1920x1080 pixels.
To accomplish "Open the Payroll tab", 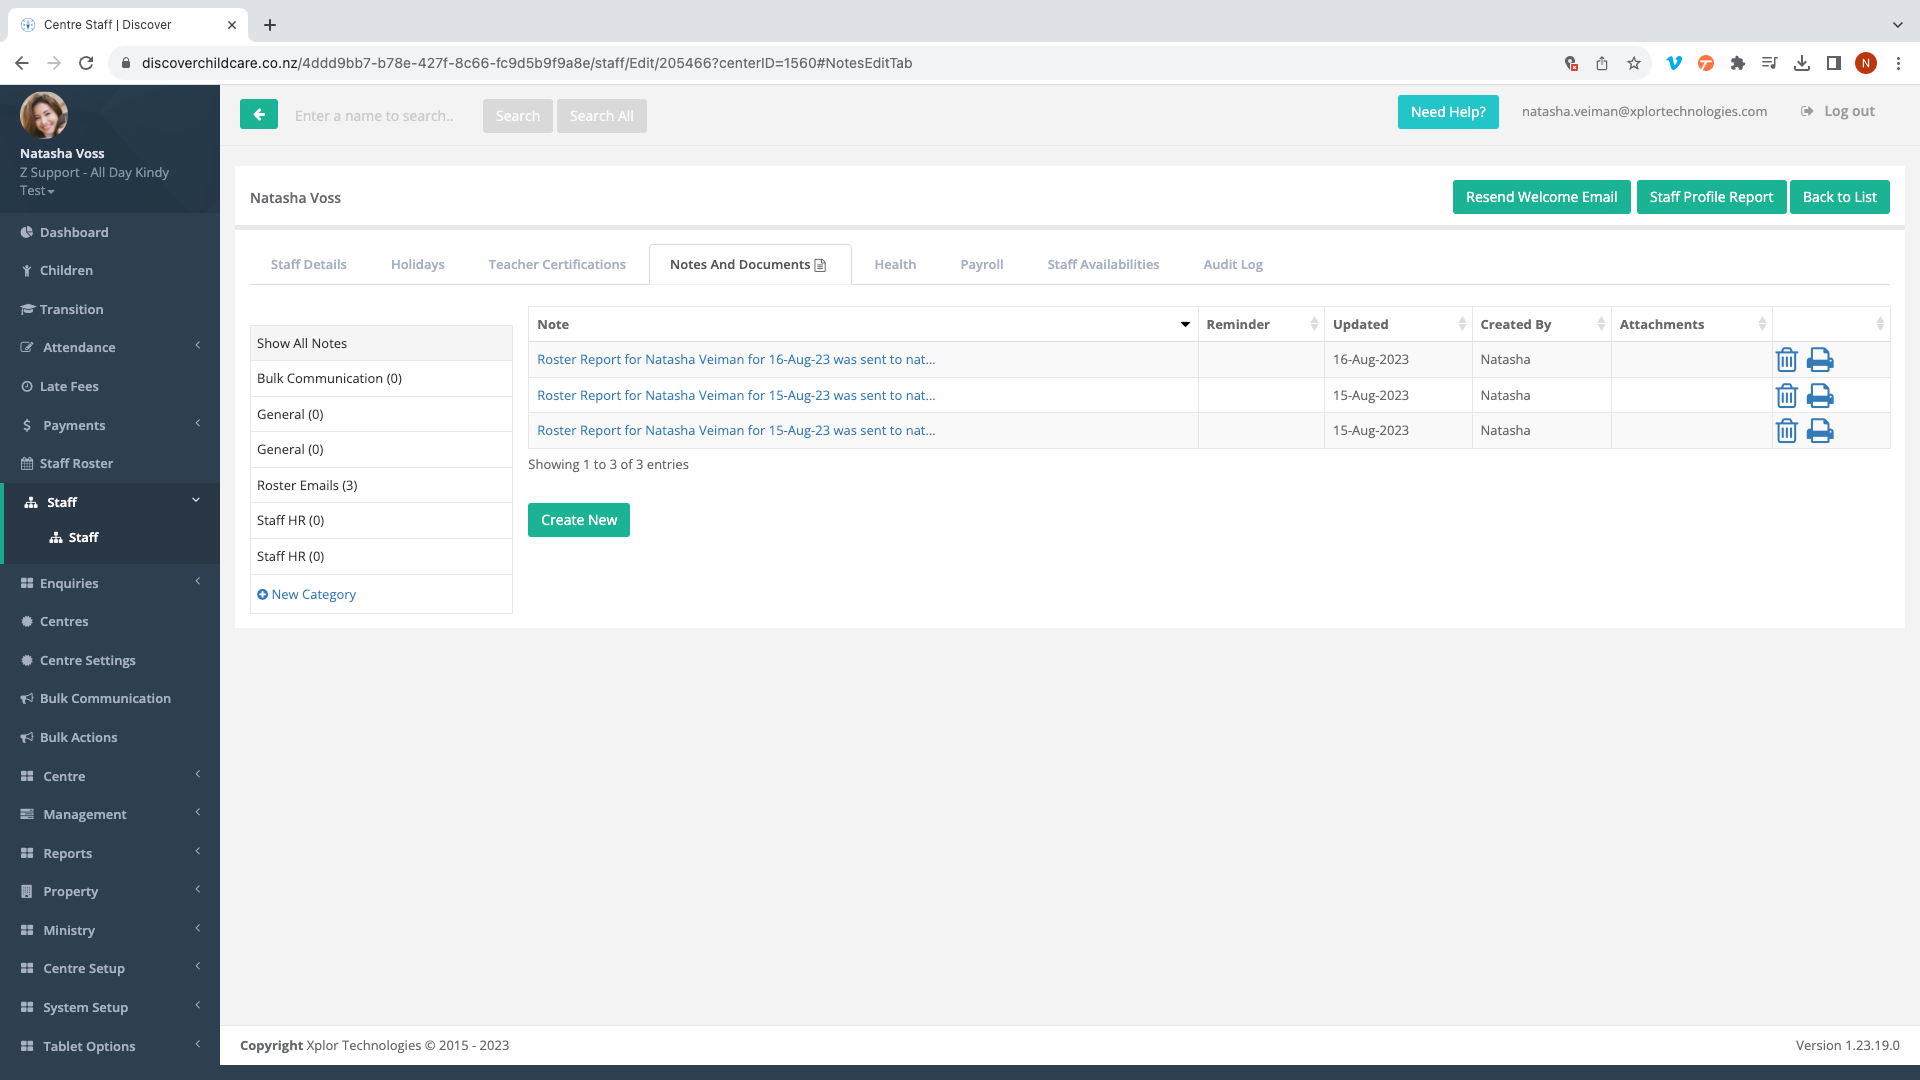I will pos(981,265).
